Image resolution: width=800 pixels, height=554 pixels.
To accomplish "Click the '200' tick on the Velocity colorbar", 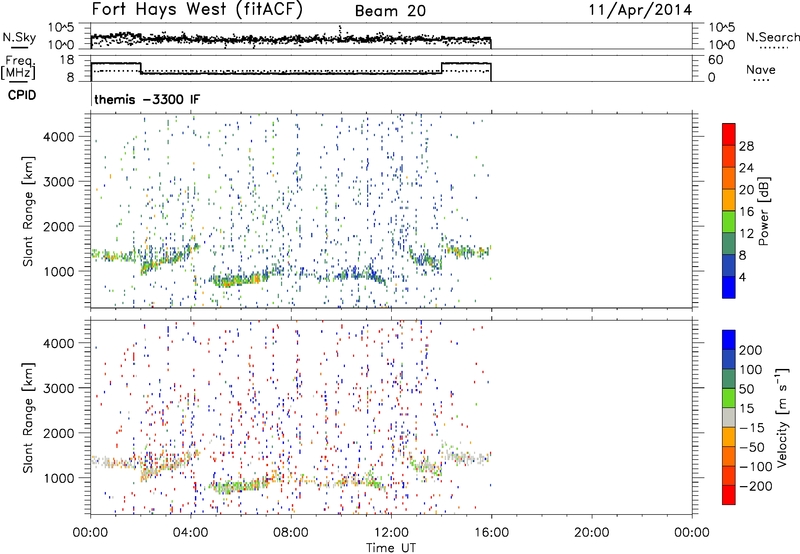I will click(x=751, y=350).
